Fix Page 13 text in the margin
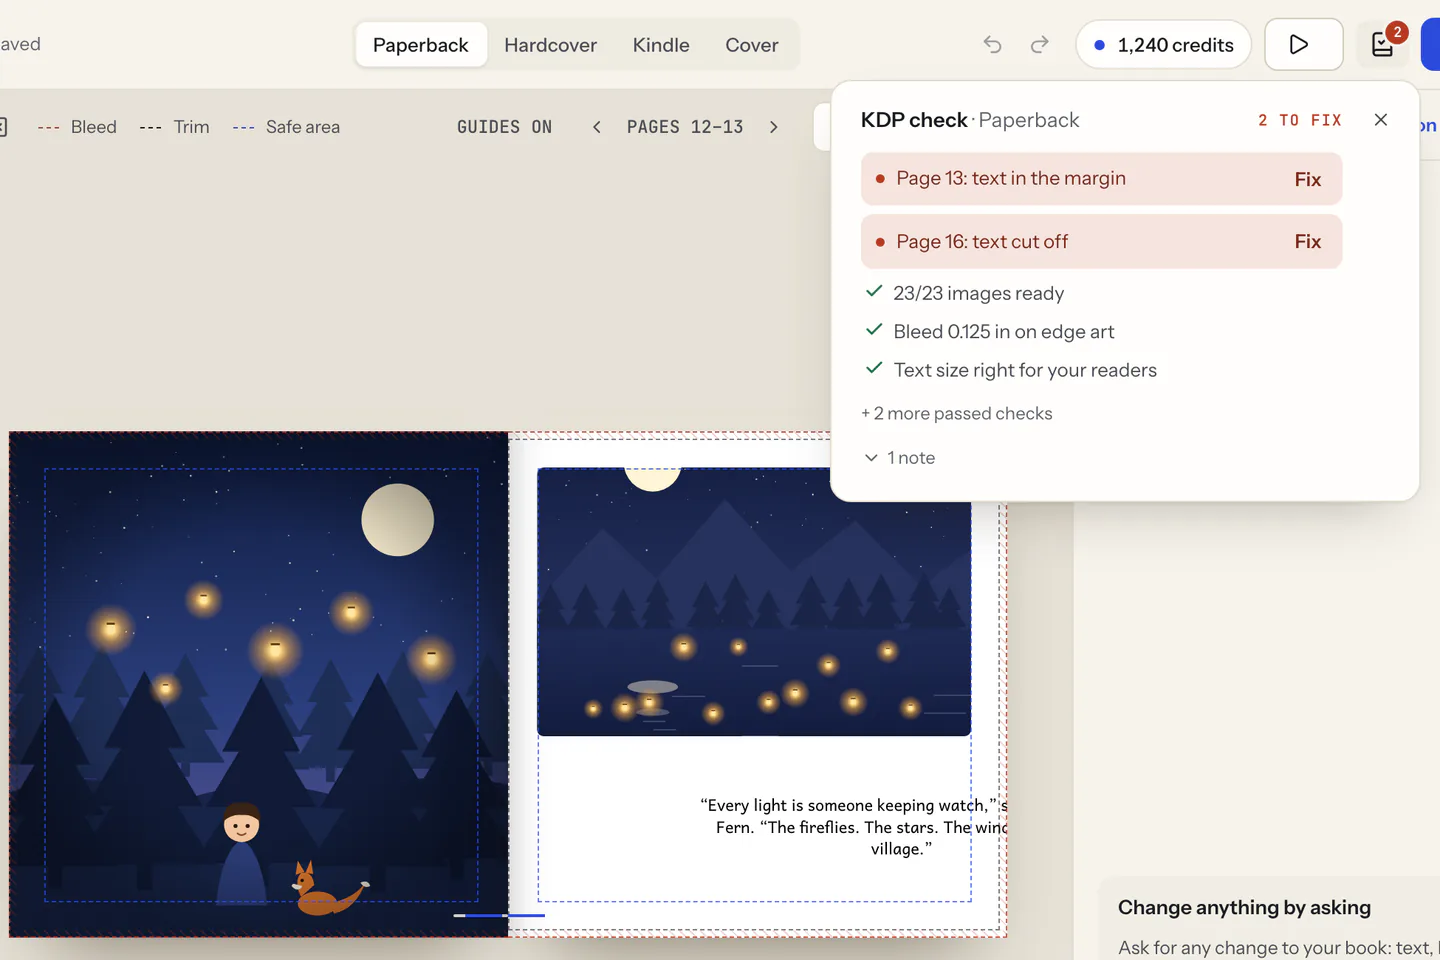 [1308, 179]
